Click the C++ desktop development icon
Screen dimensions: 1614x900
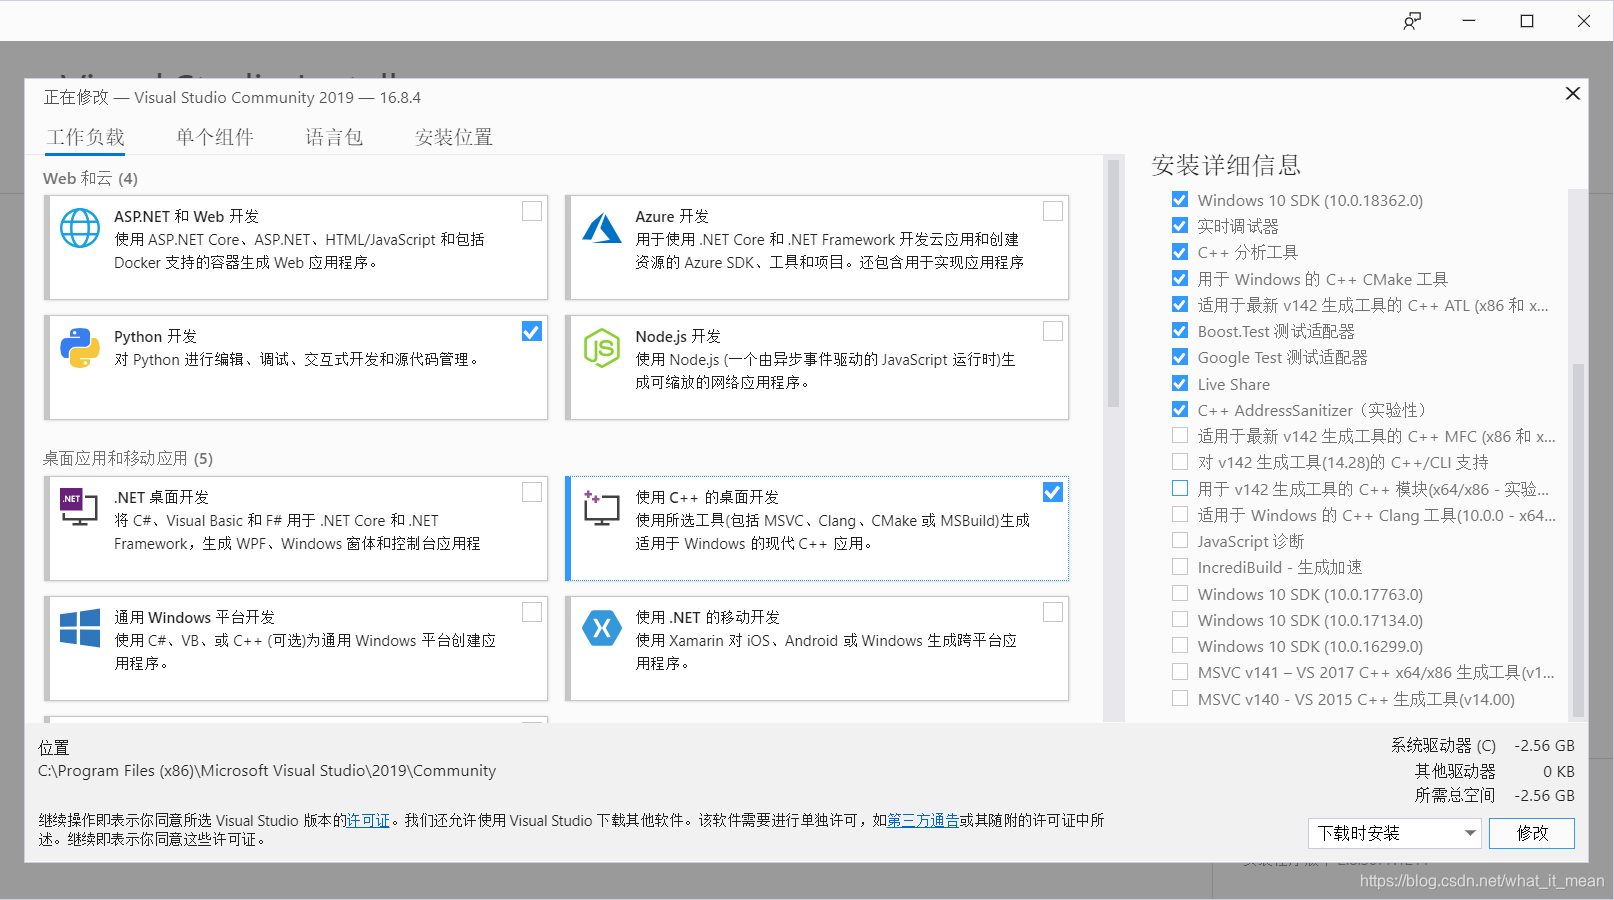[x=601, y=508]
